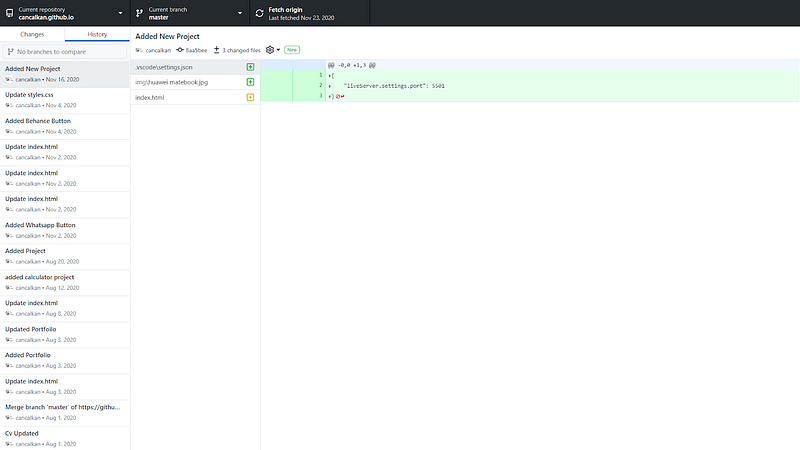Focus the branch compare input field

pos(65,52)
